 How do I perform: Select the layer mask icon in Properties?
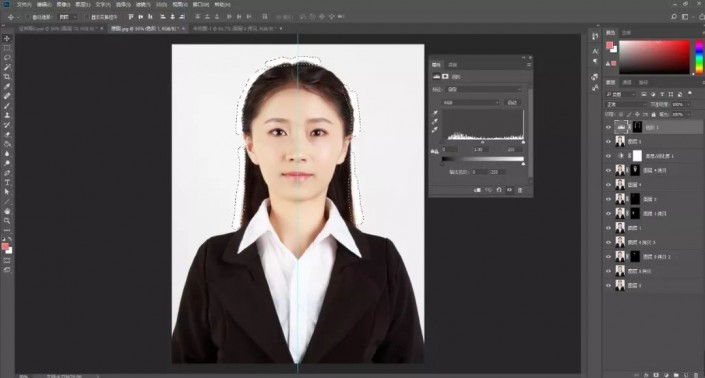pyautogui.click(x=445, y=77)
